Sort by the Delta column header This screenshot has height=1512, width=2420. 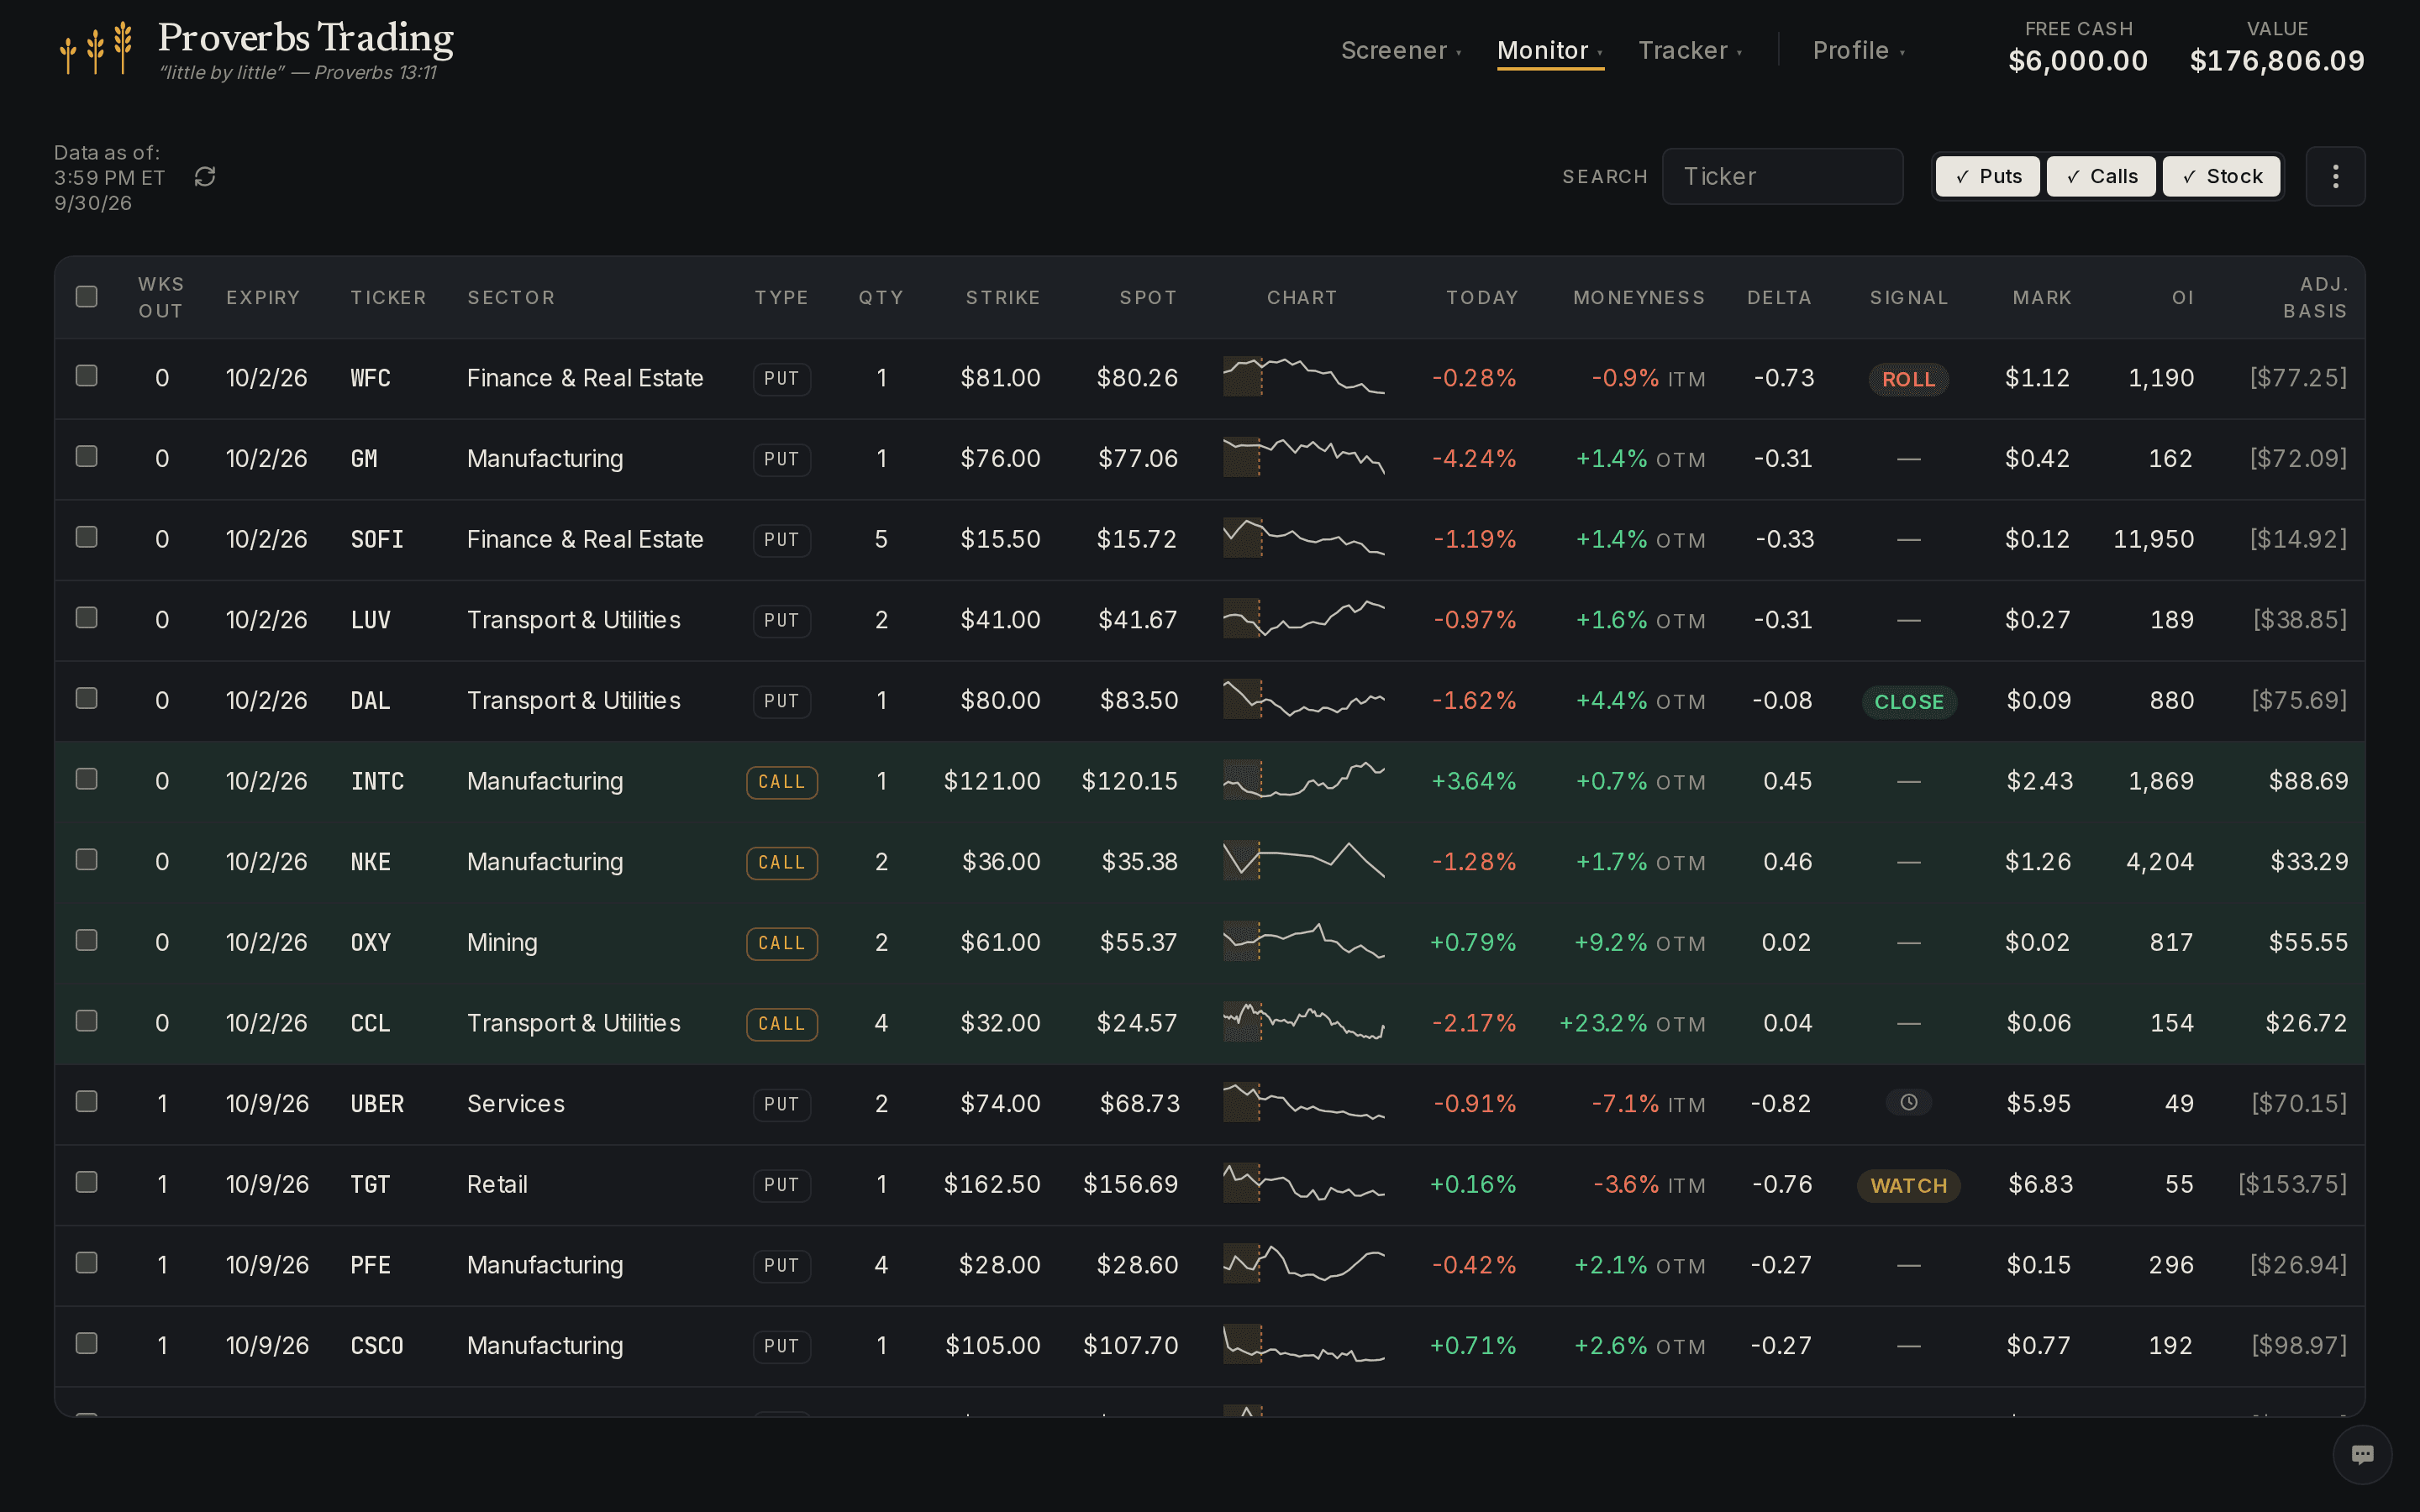[x=1779, y=297]
